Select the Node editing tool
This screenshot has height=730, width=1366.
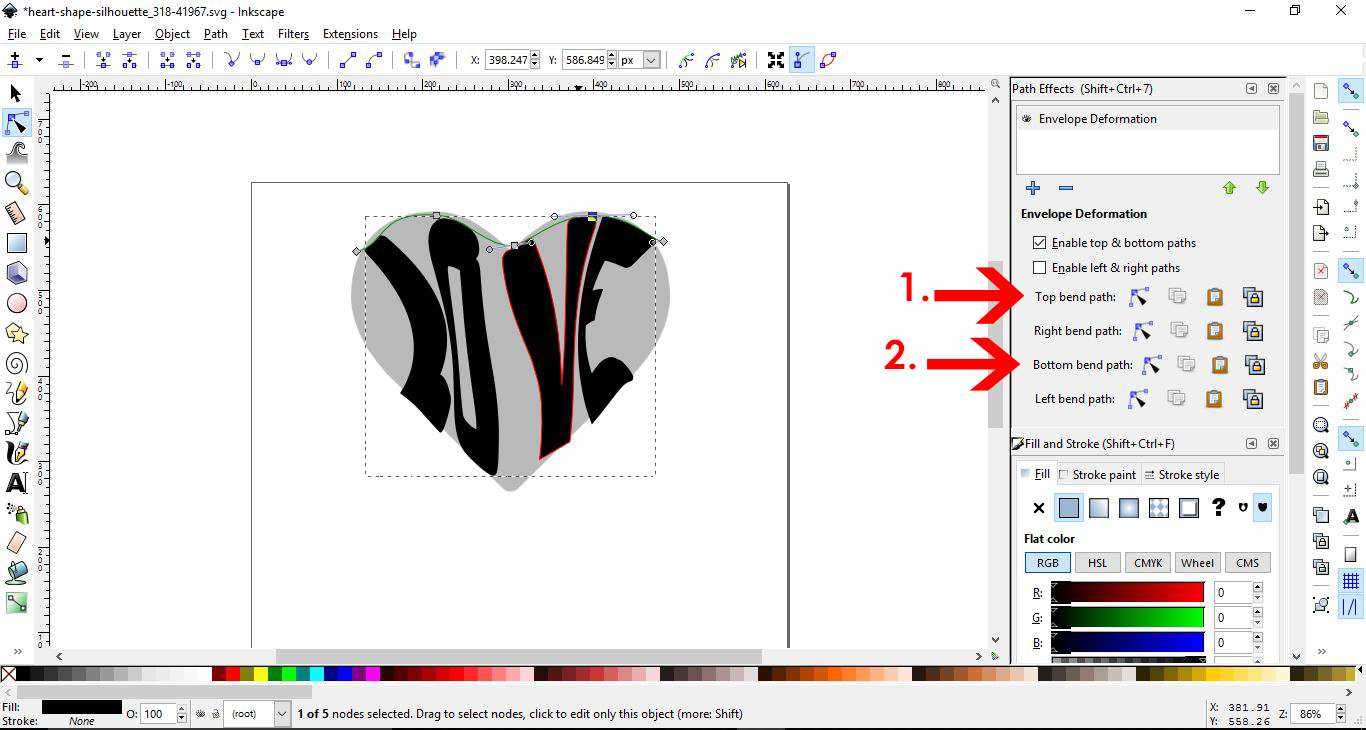16,123
